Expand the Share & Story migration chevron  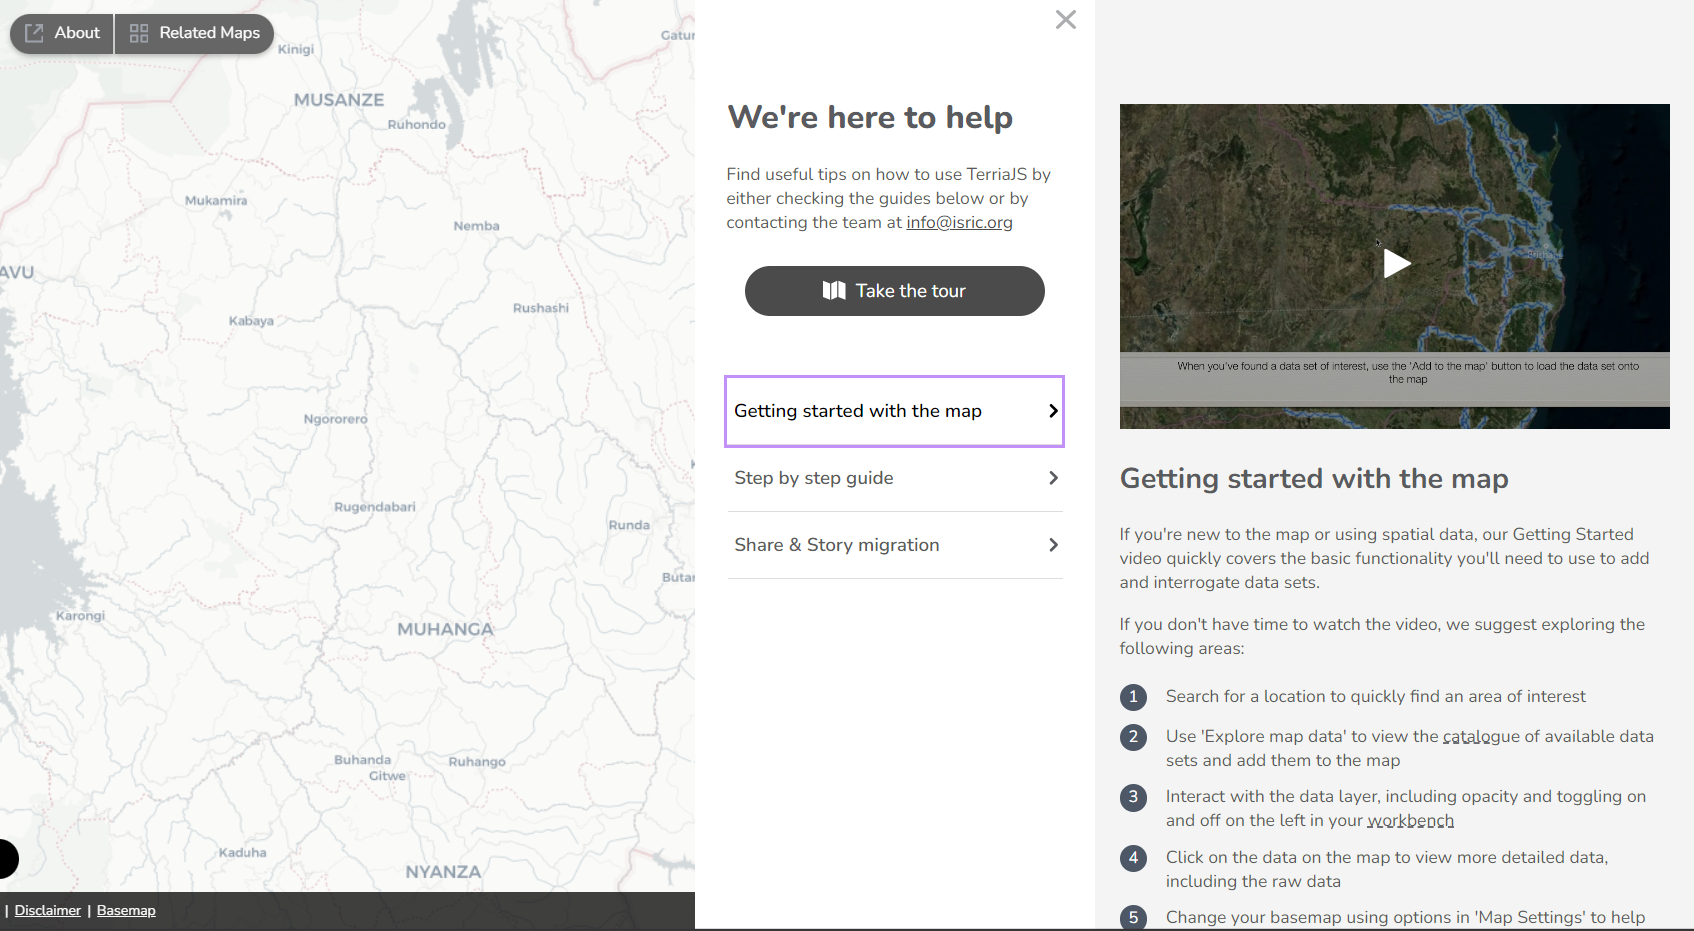[1052, 545]
